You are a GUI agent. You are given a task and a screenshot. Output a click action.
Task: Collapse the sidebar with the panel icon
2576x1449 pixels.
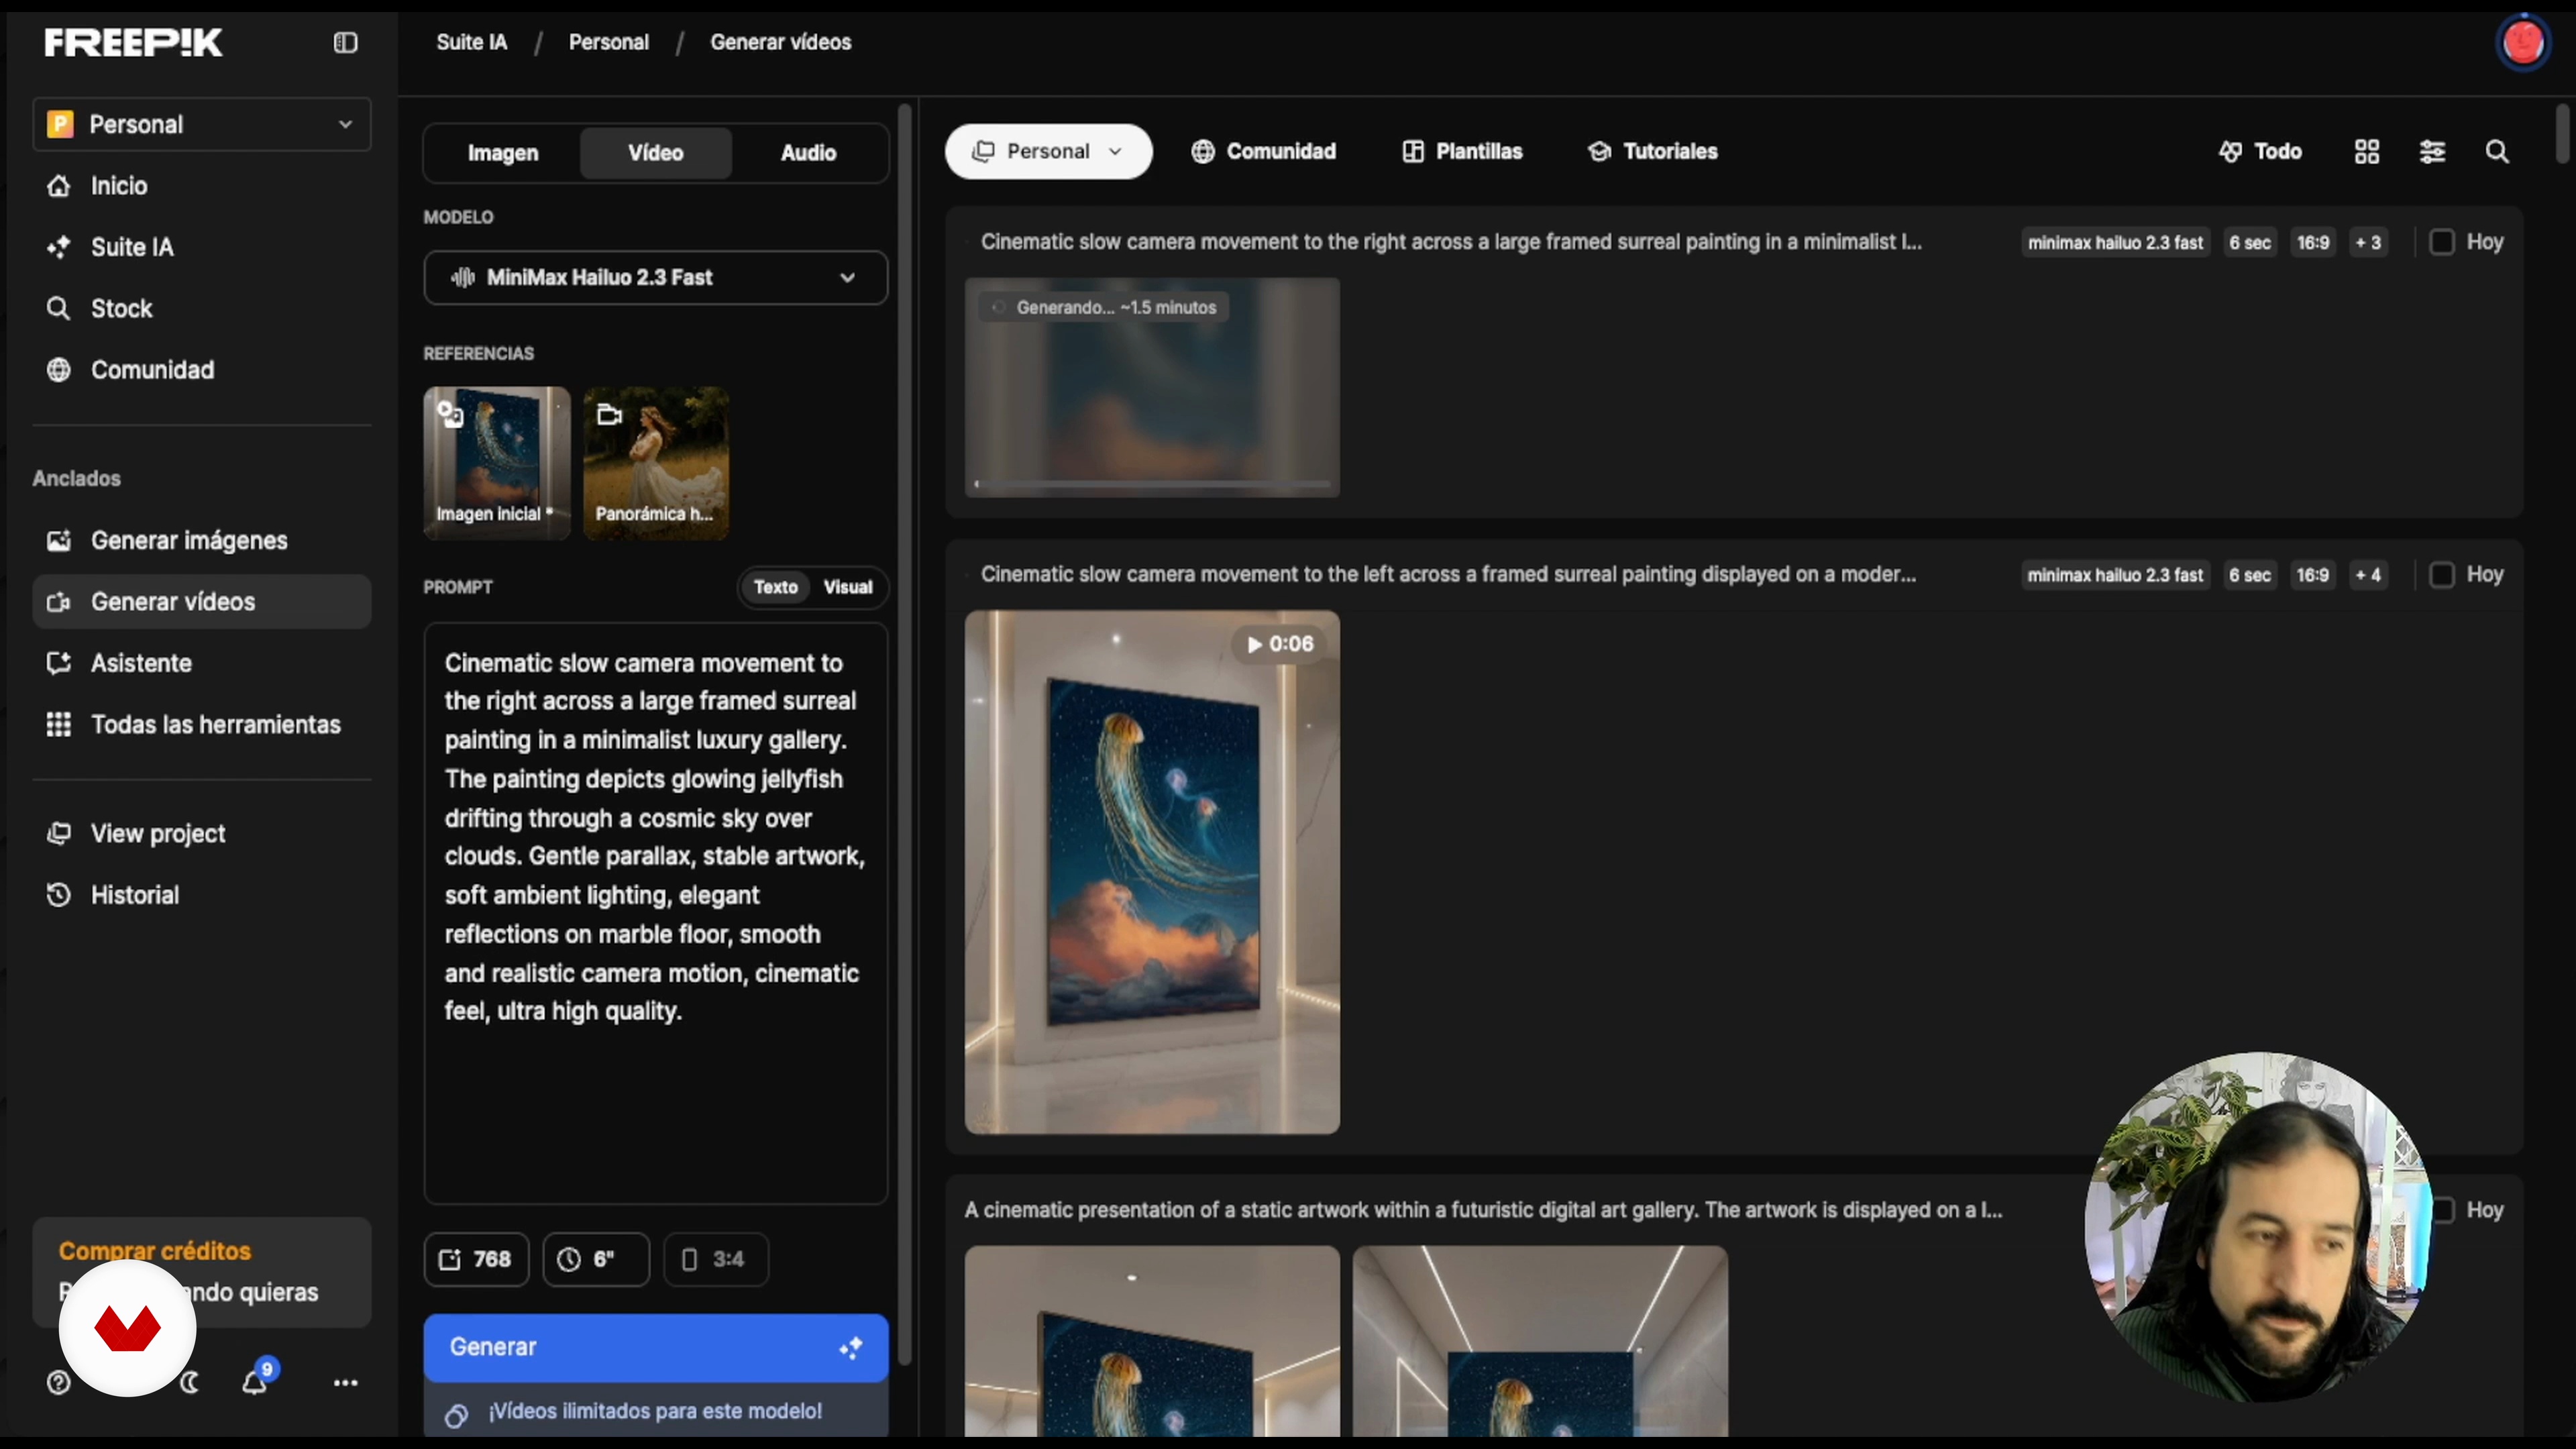(345, 42)
